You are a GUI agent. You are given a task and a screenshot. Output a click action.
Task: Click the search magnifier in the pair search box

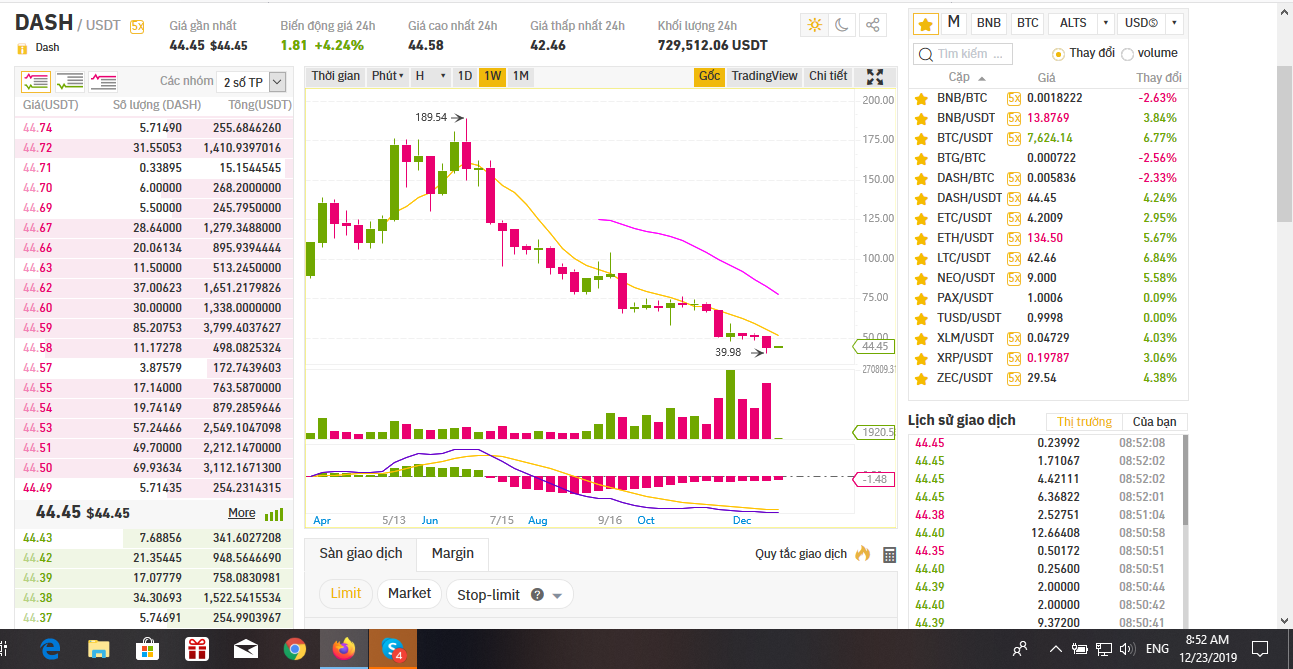coord(926,54)
